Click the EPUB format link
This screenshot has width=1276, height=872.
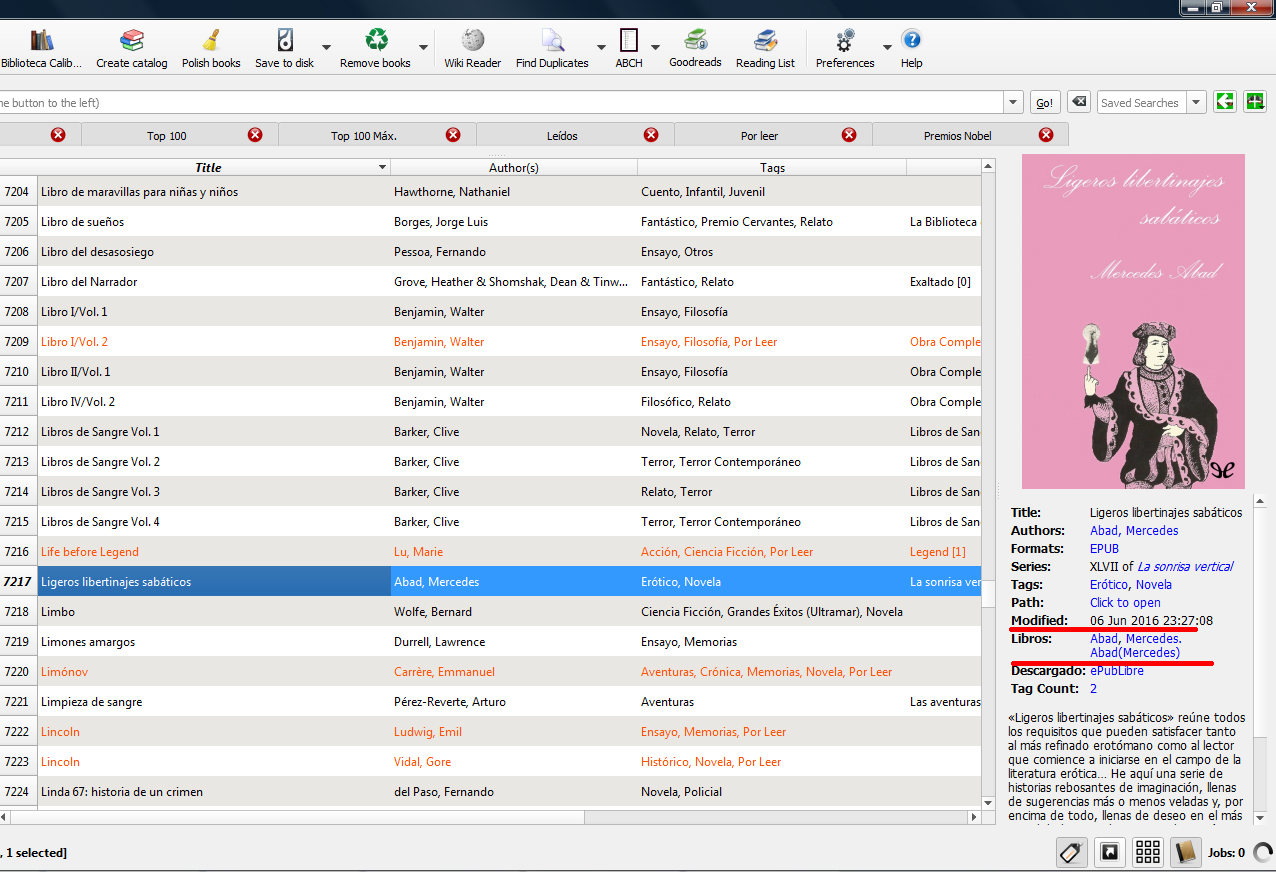click(x=1104, y=549)
